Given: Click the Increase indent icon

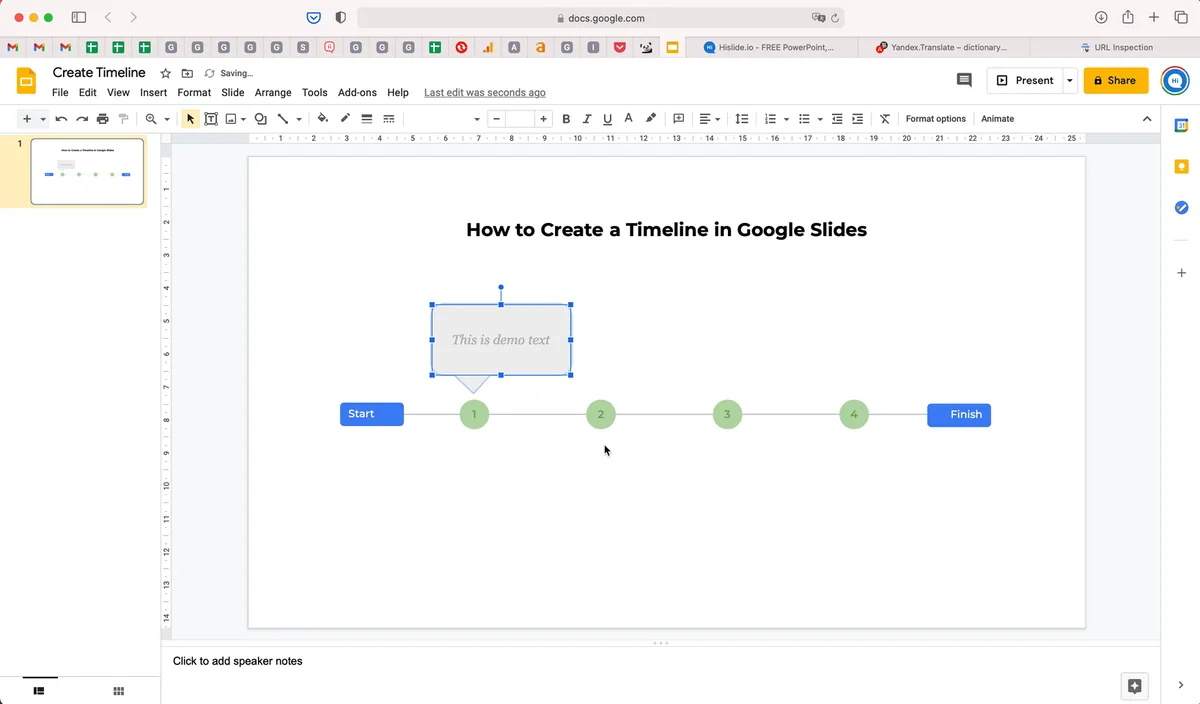Looking at the screenshot, I should click(x=858, y=119).
